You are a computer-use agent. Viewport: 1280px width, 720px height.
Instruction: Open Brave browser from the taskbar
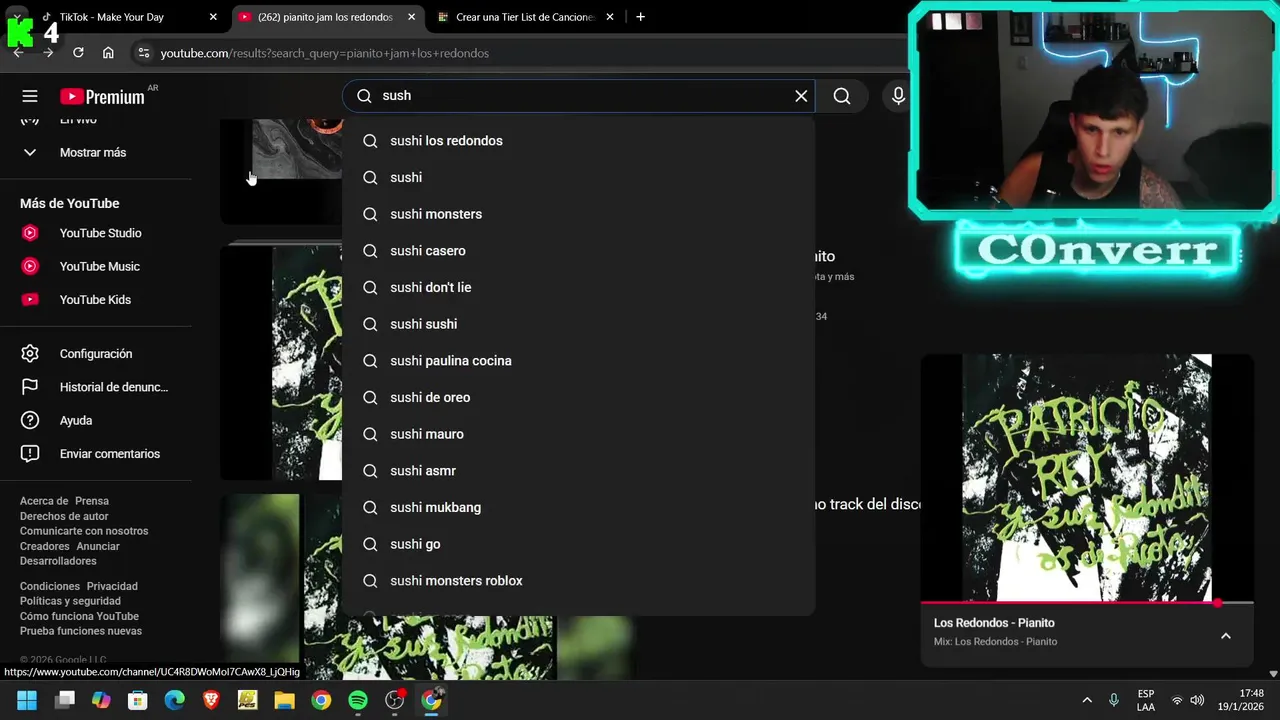coord(211,700)
